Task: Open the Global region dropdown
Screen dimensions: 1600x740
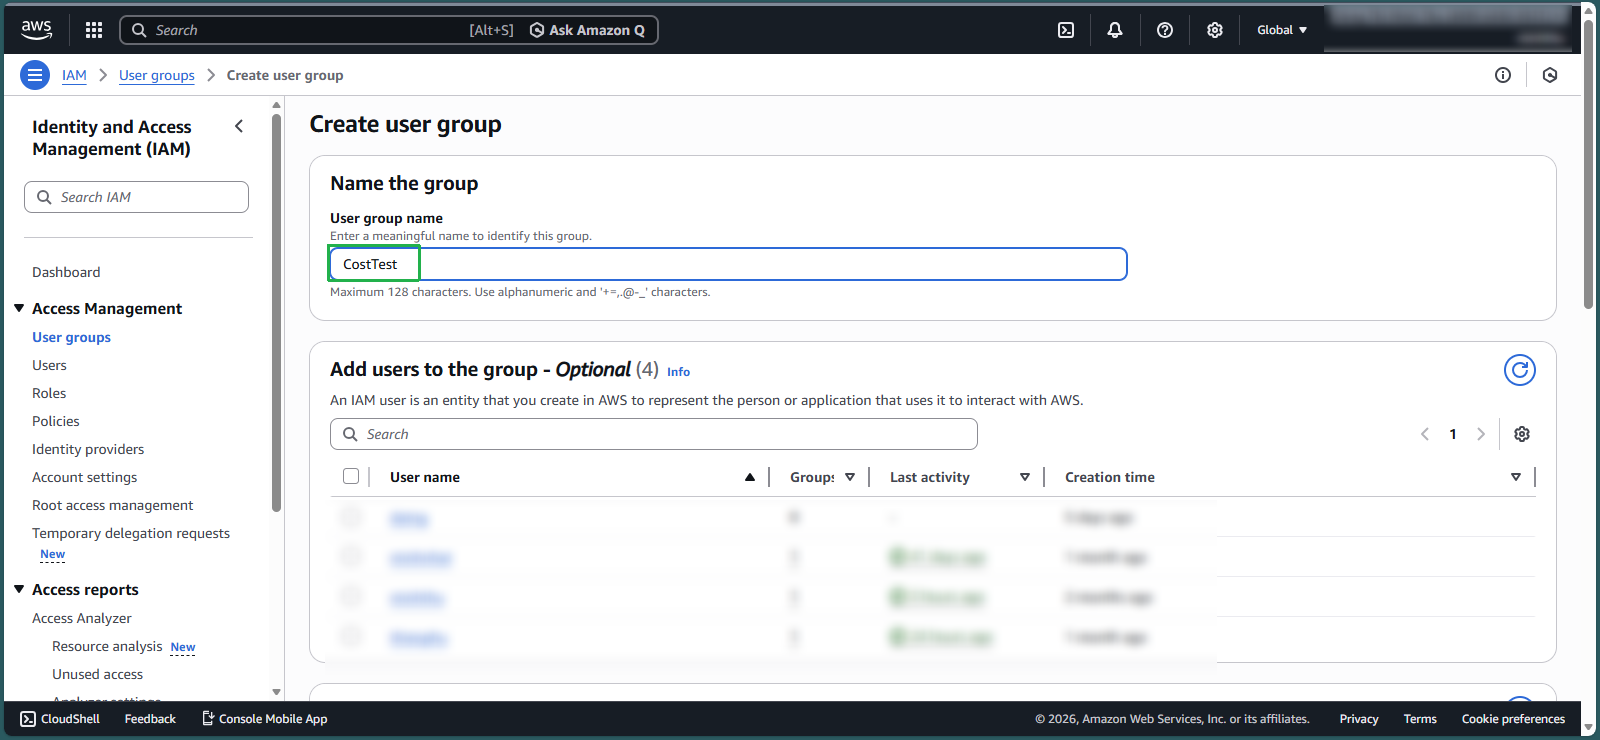Action: click(1282, 30)
